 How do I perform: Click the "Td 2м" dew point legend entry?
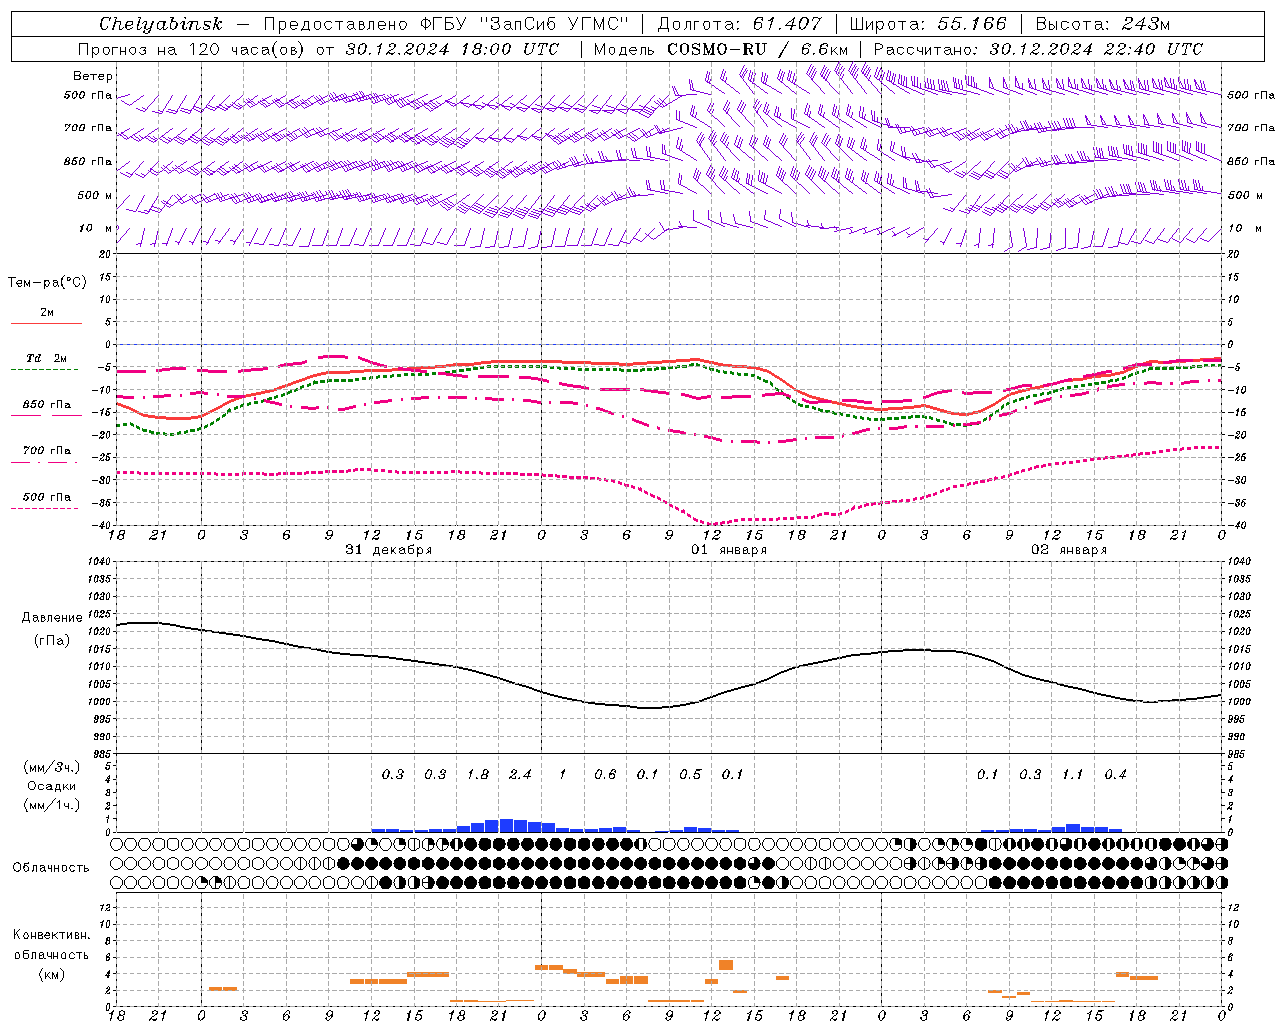click(x=47, y=358)
